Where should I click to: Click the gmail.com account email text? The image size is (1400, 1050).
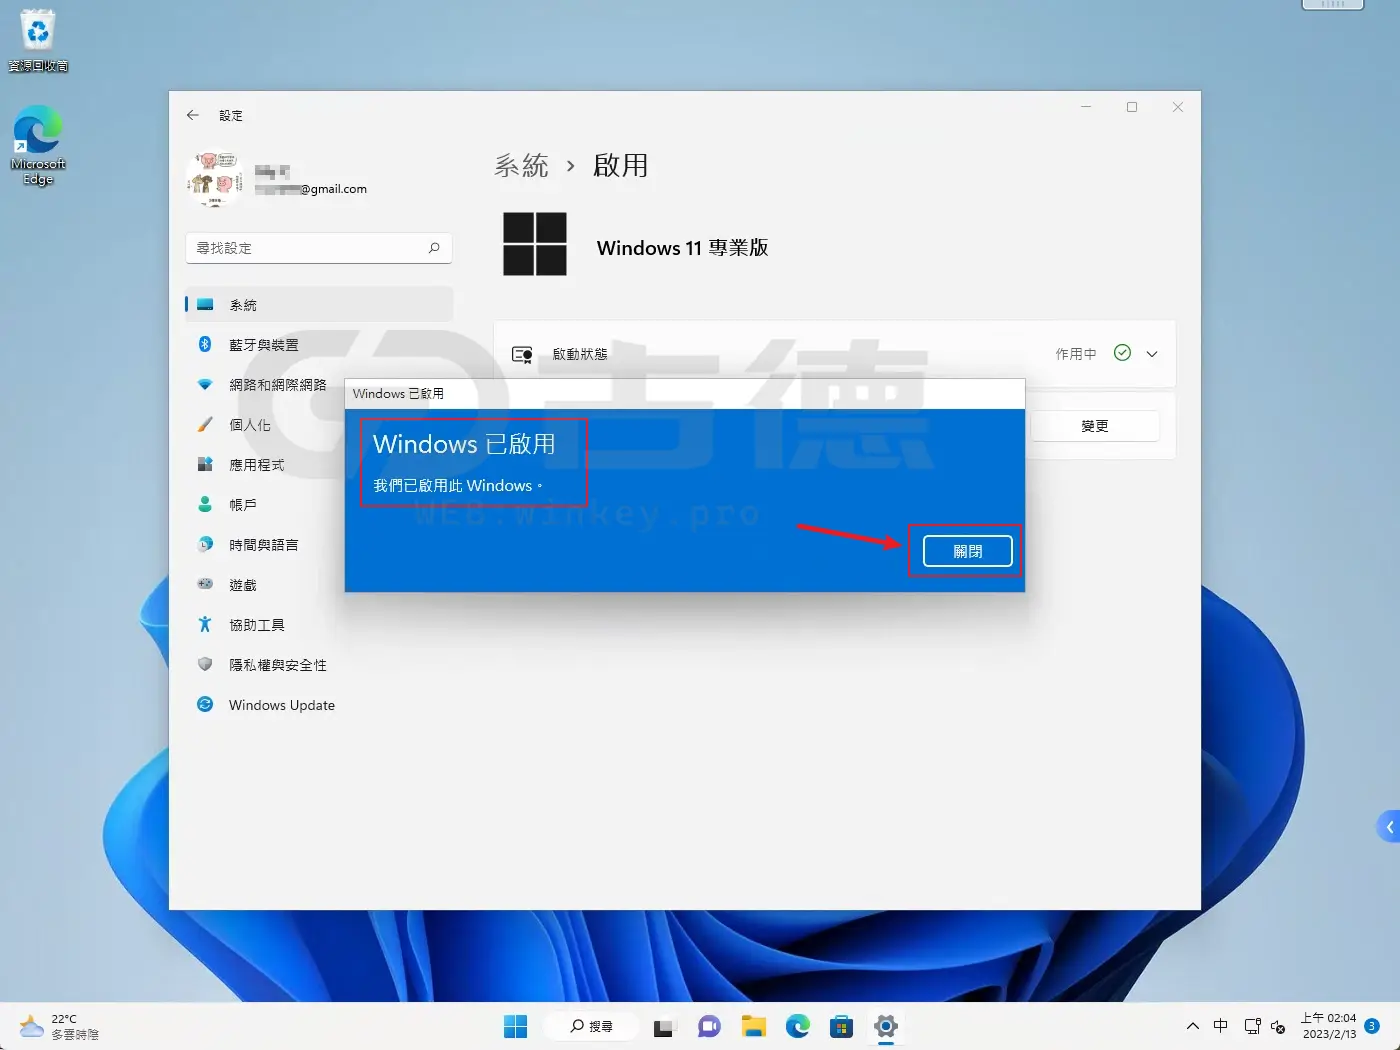311,189
